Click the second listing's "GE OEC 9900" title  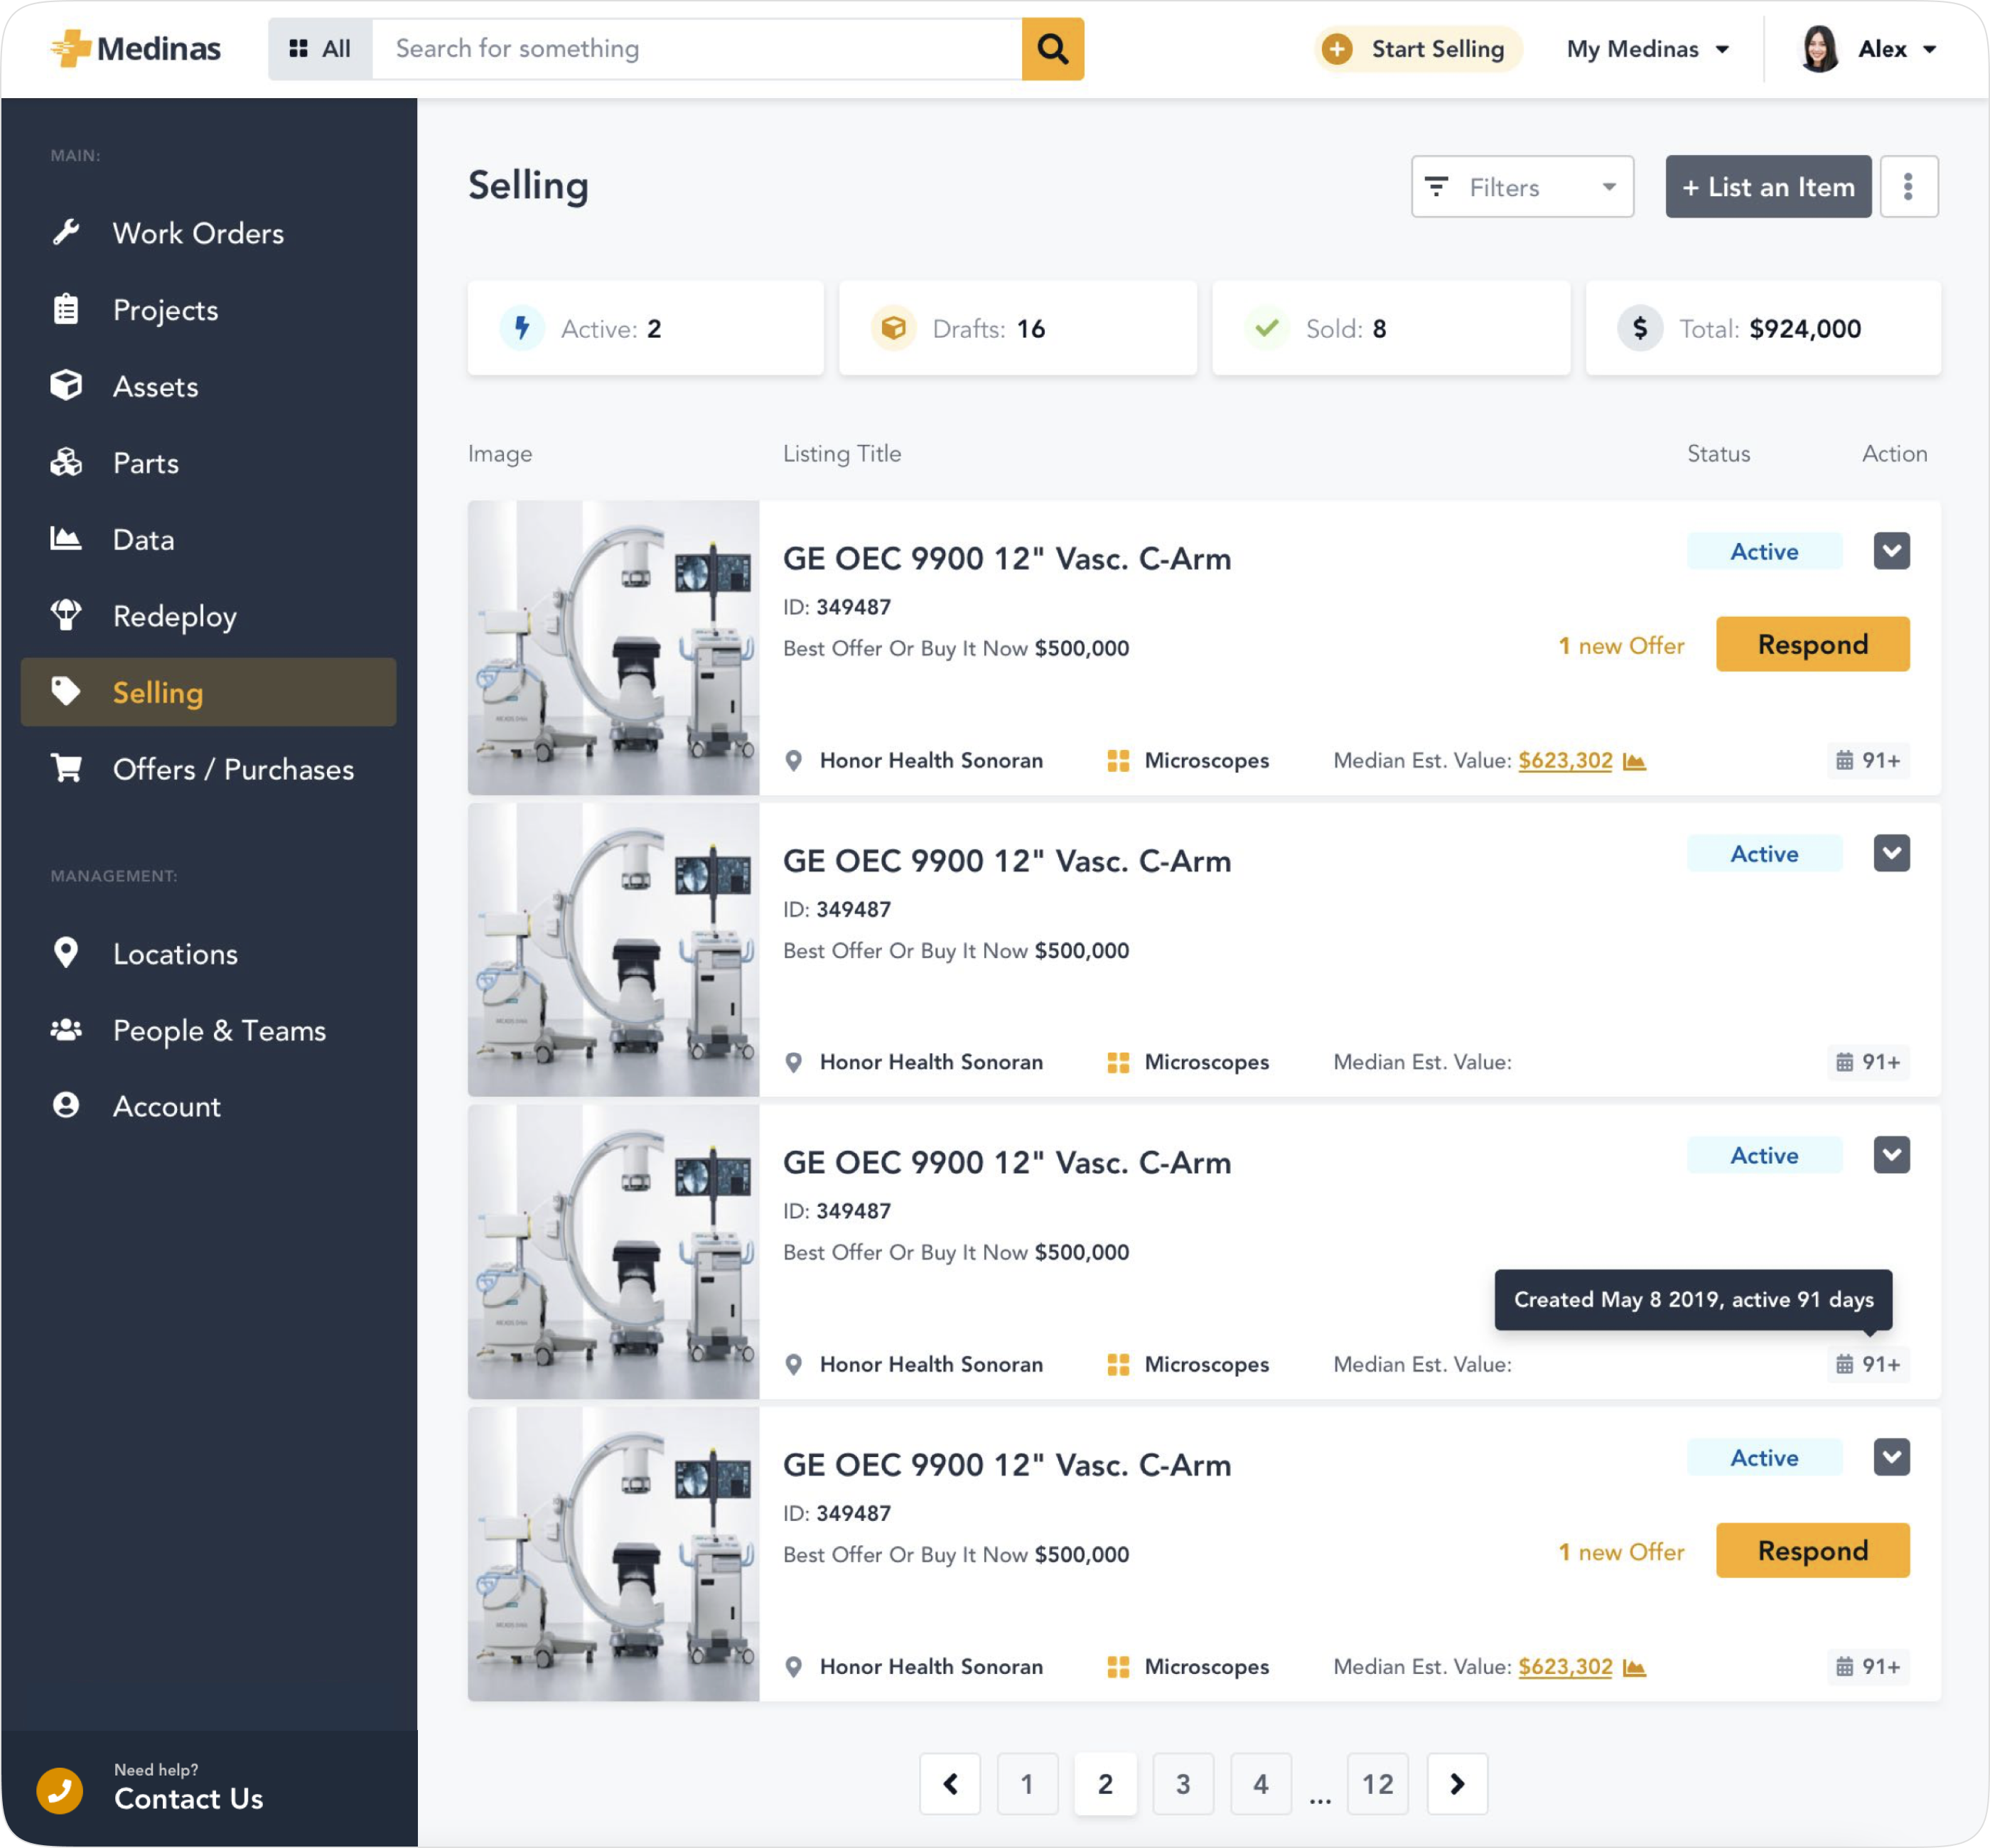(1007, 860)
